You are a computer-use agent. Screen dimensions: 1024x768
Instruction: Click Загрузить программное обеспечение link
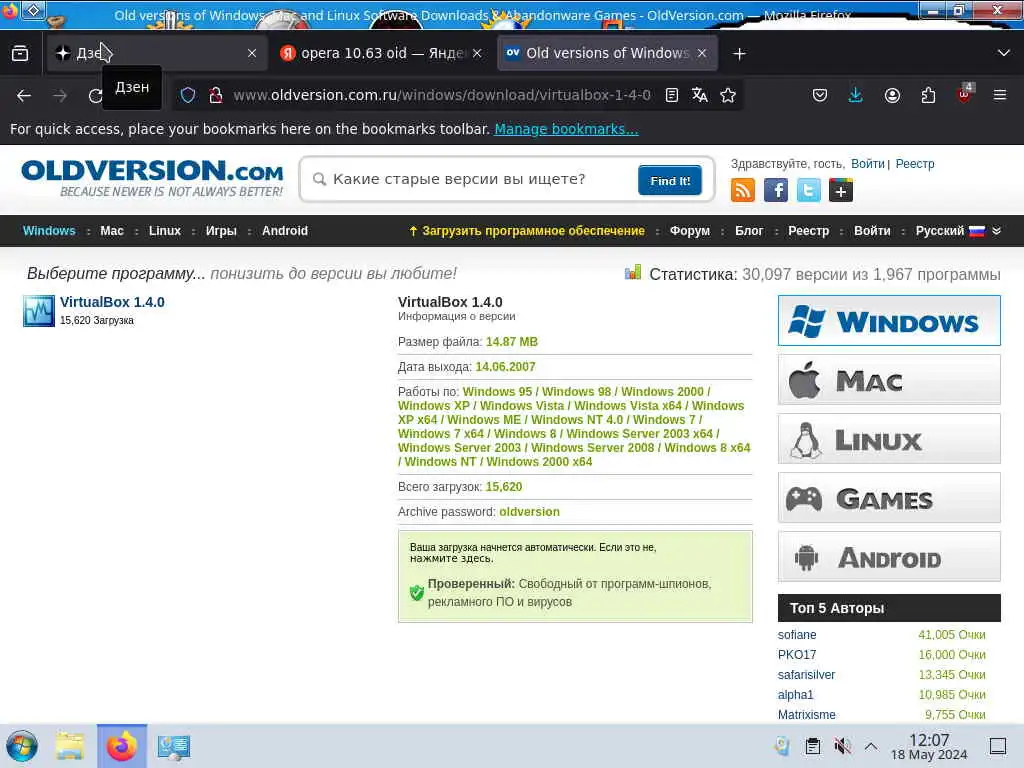click(x=527, y=231)
